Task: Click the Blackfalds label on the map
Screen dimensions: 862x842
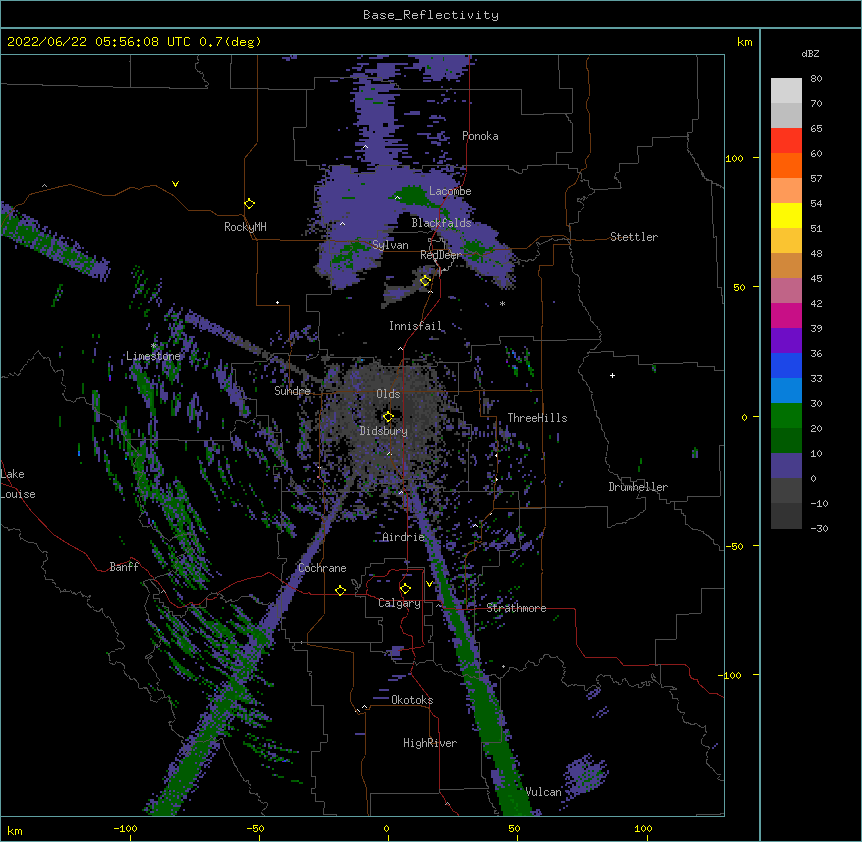Action: click(x=441, y=223)
